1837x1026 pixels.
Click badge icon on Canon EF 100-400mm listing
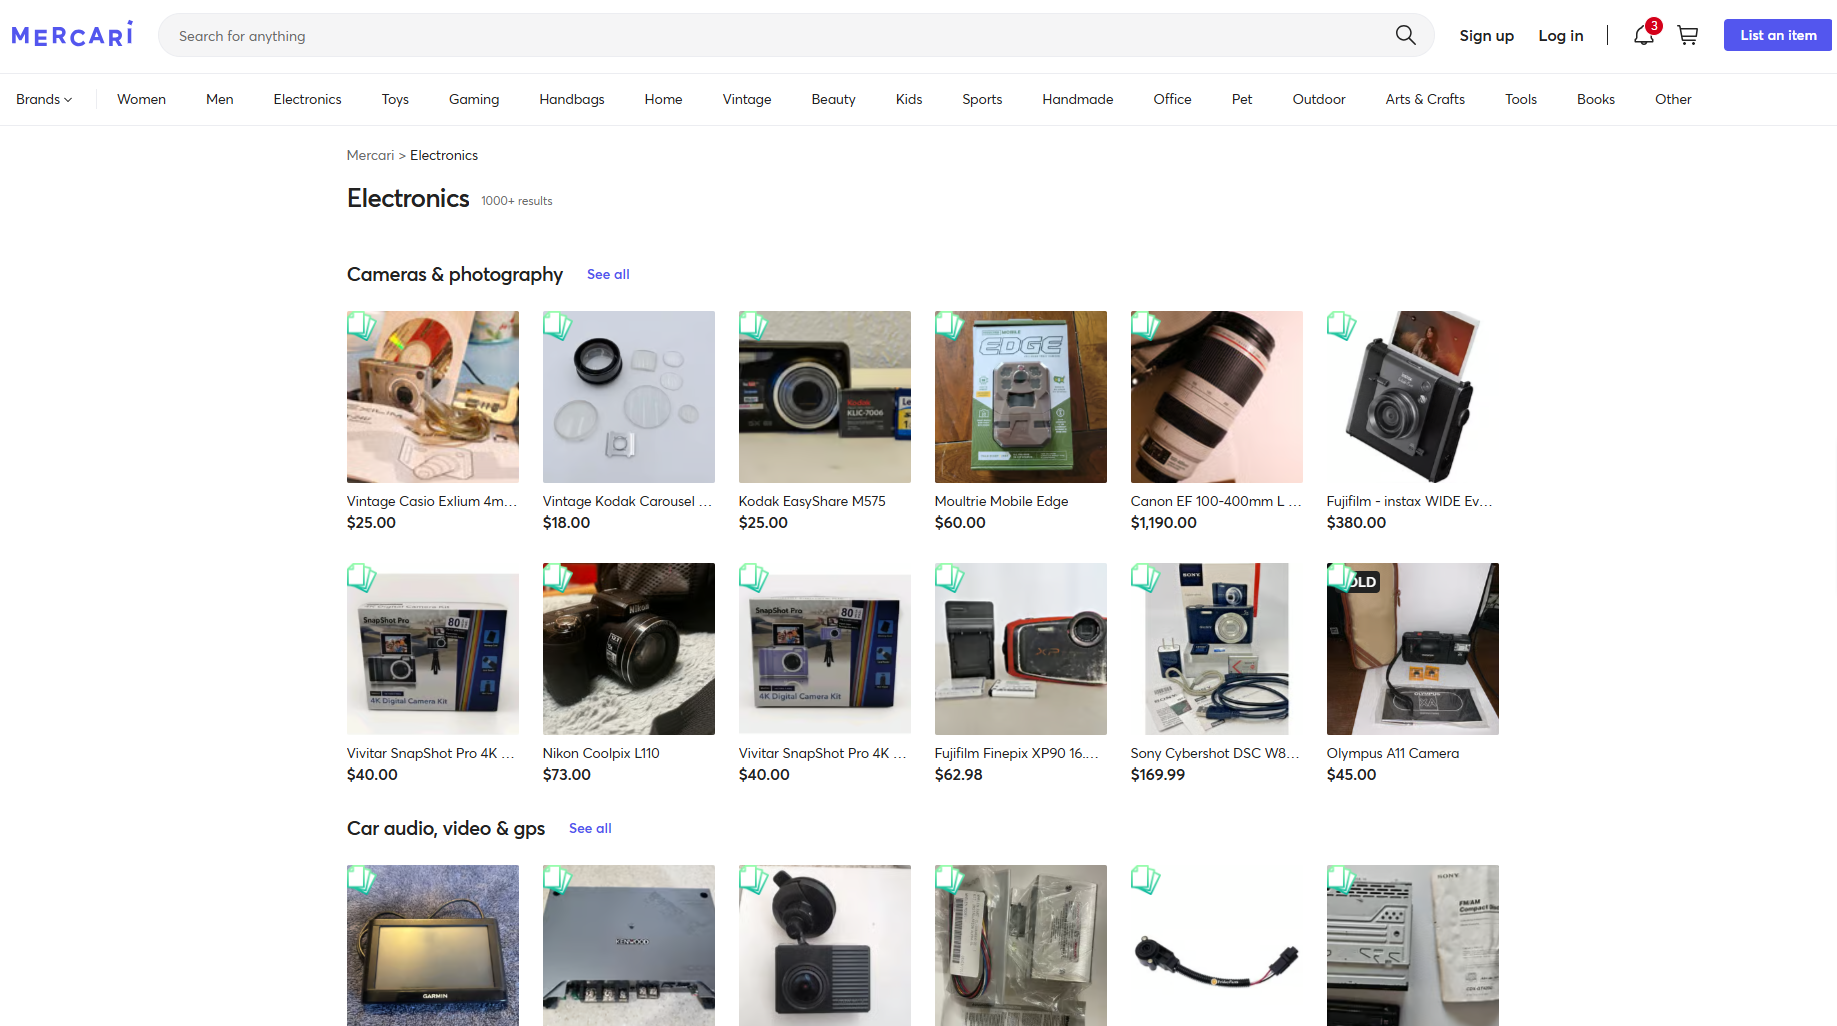[1146, 326]
